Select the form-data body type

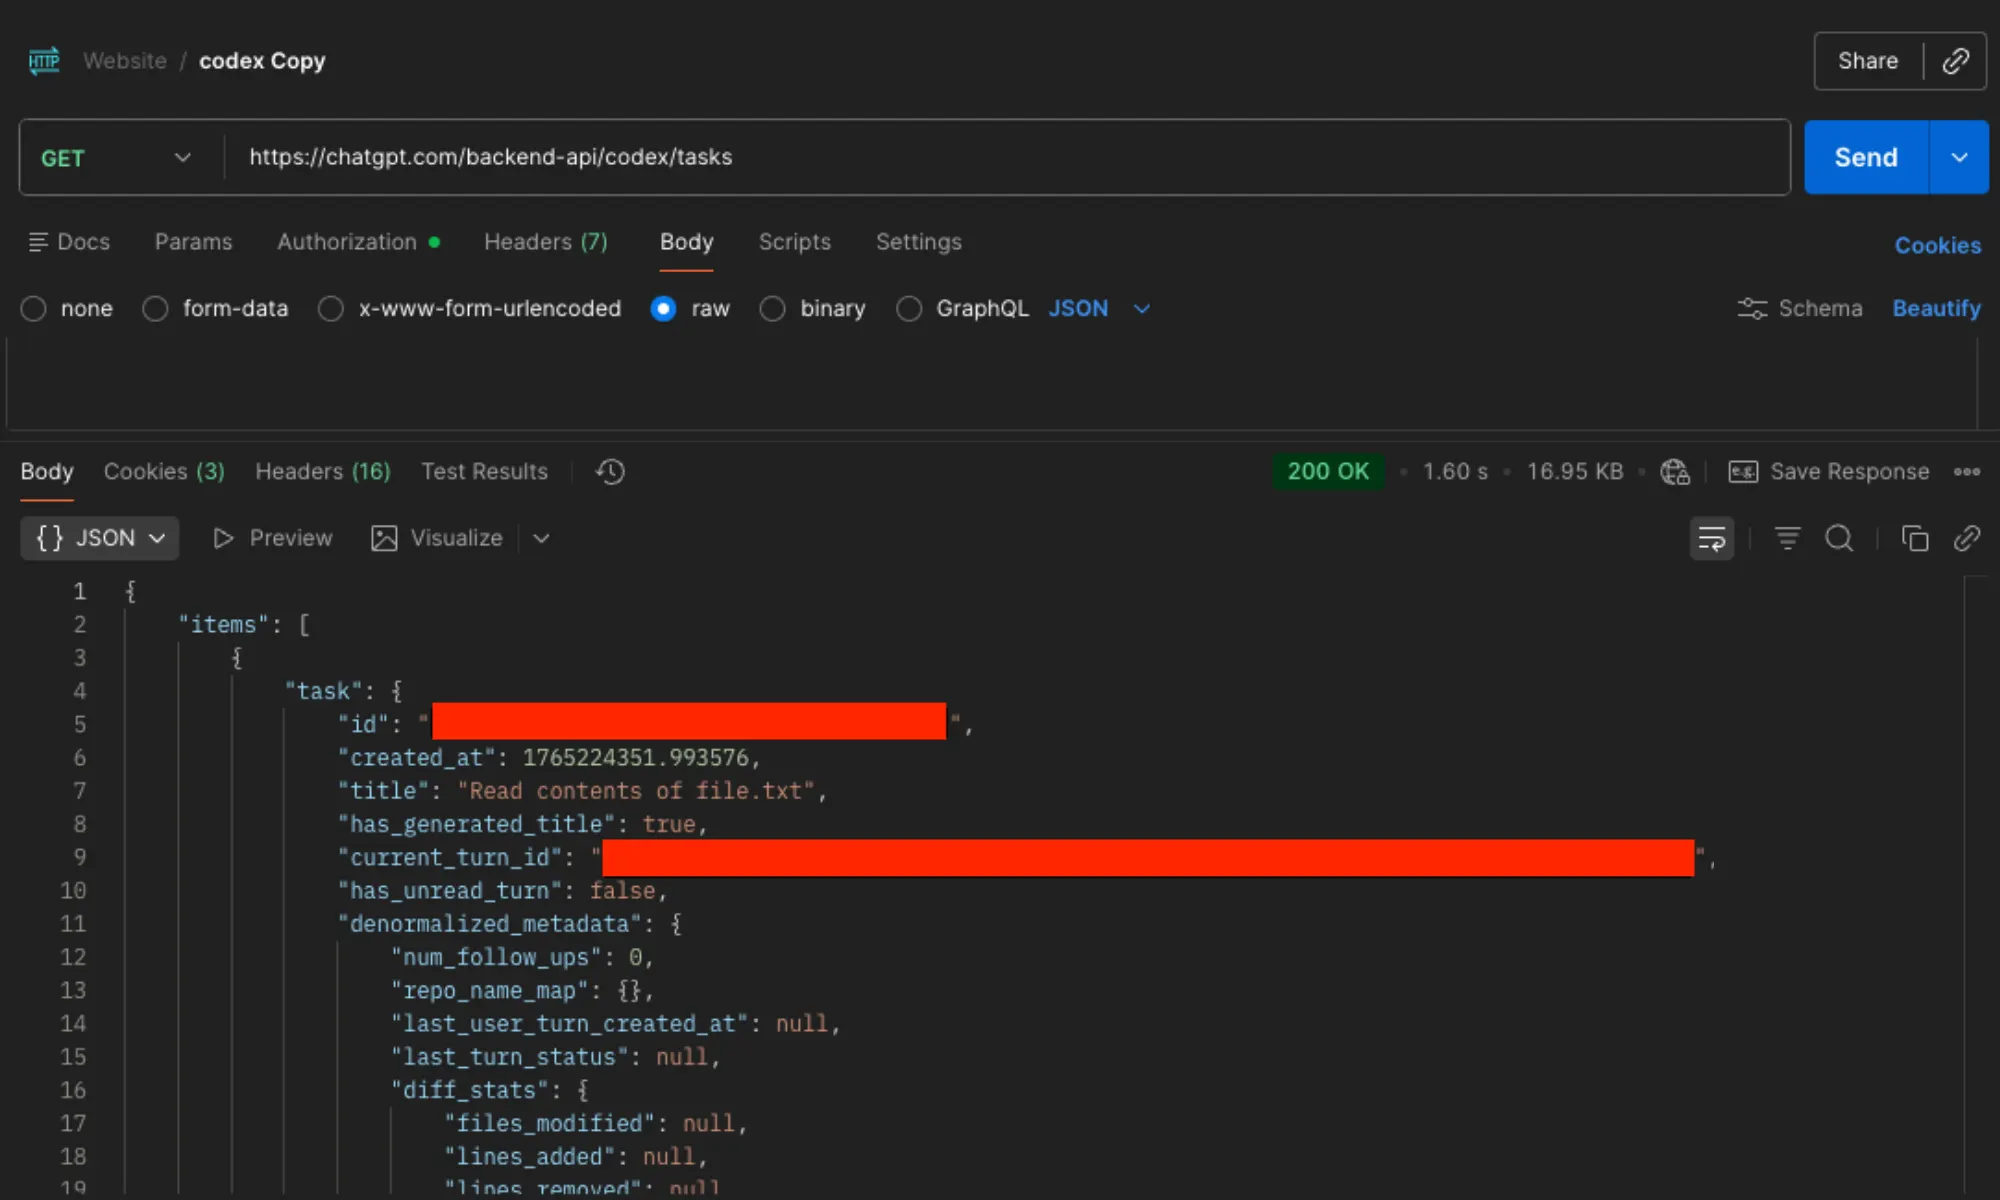point(155,308)
